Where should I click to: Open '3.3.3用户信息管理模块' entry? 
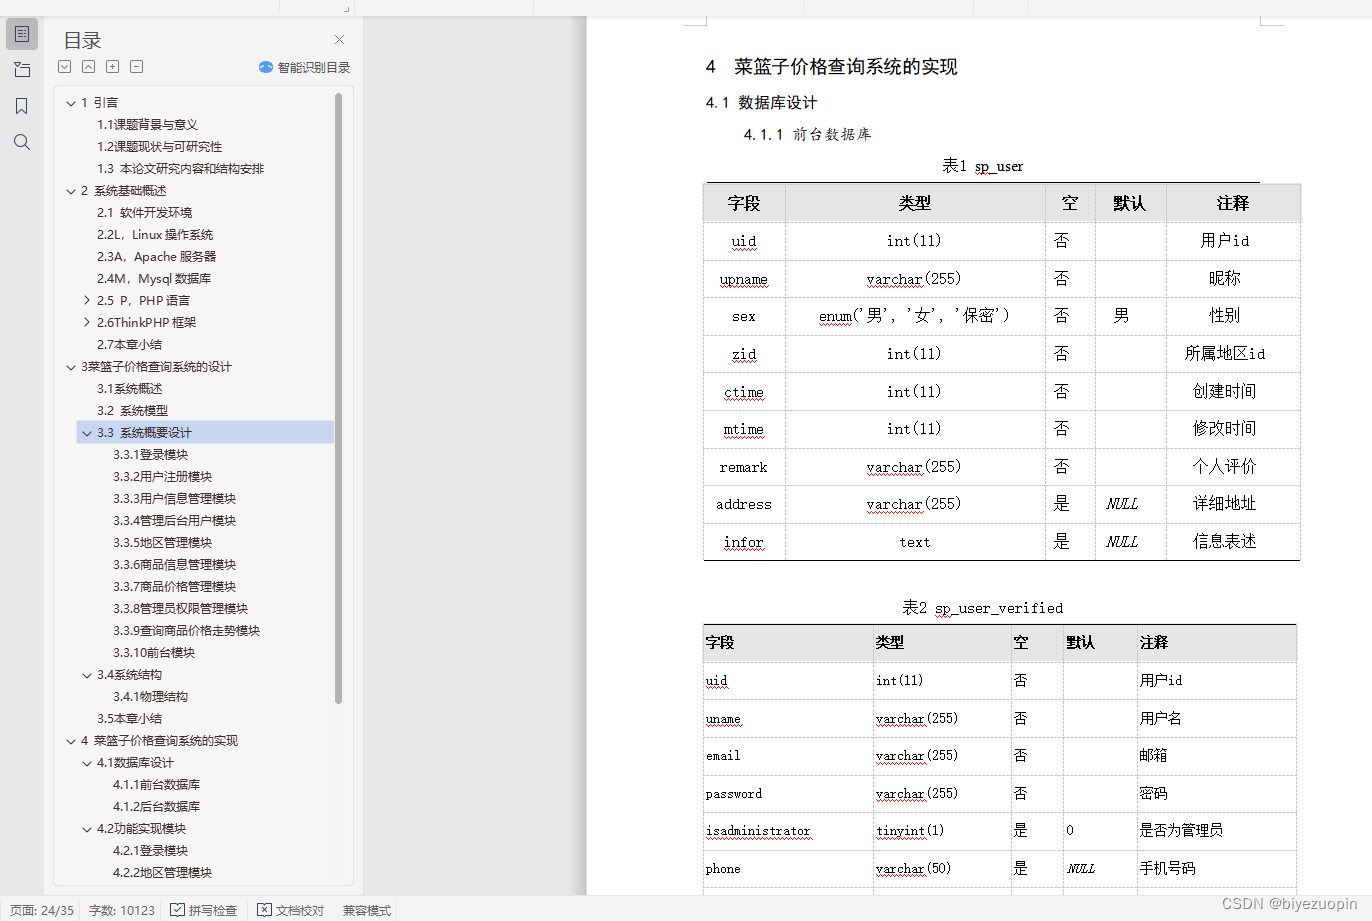[x=174, y=499]
